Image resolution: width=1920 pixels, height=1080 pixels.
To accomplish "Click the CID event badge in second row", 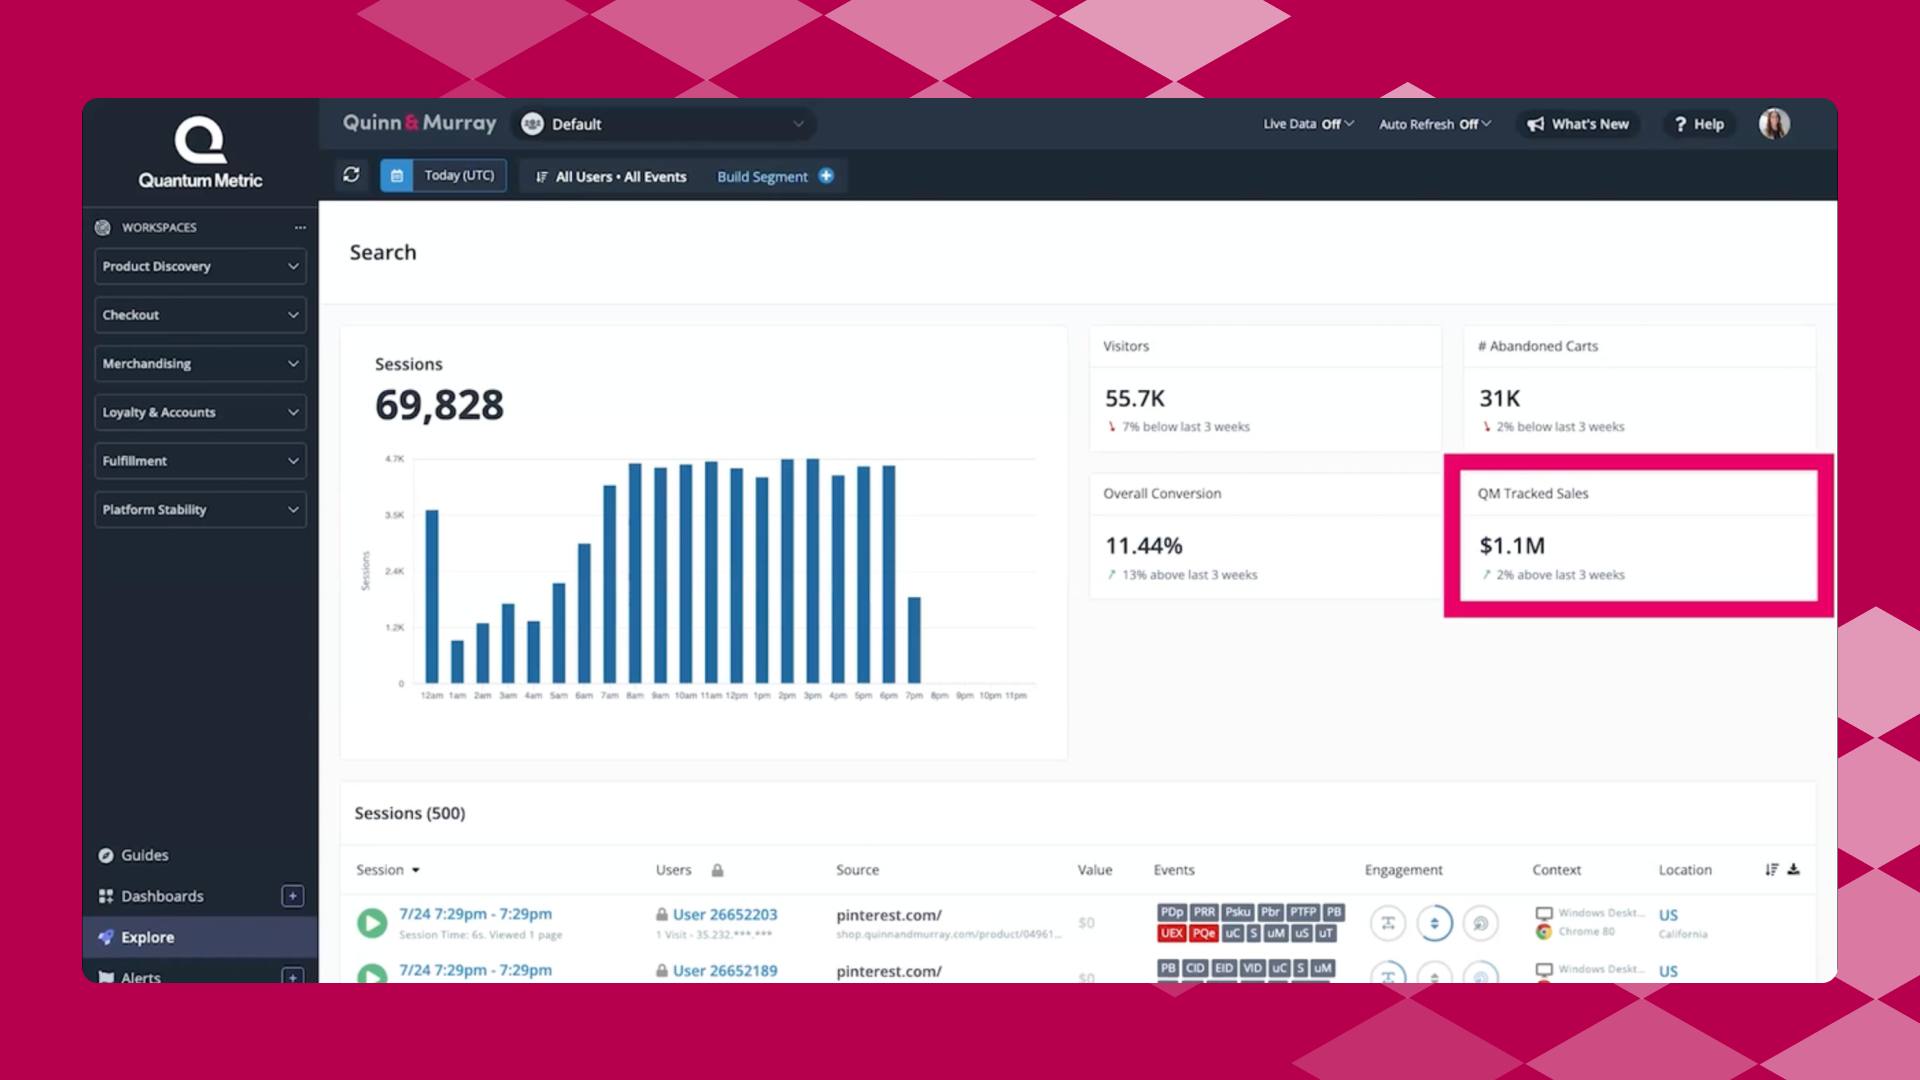I will (1195, 968).
